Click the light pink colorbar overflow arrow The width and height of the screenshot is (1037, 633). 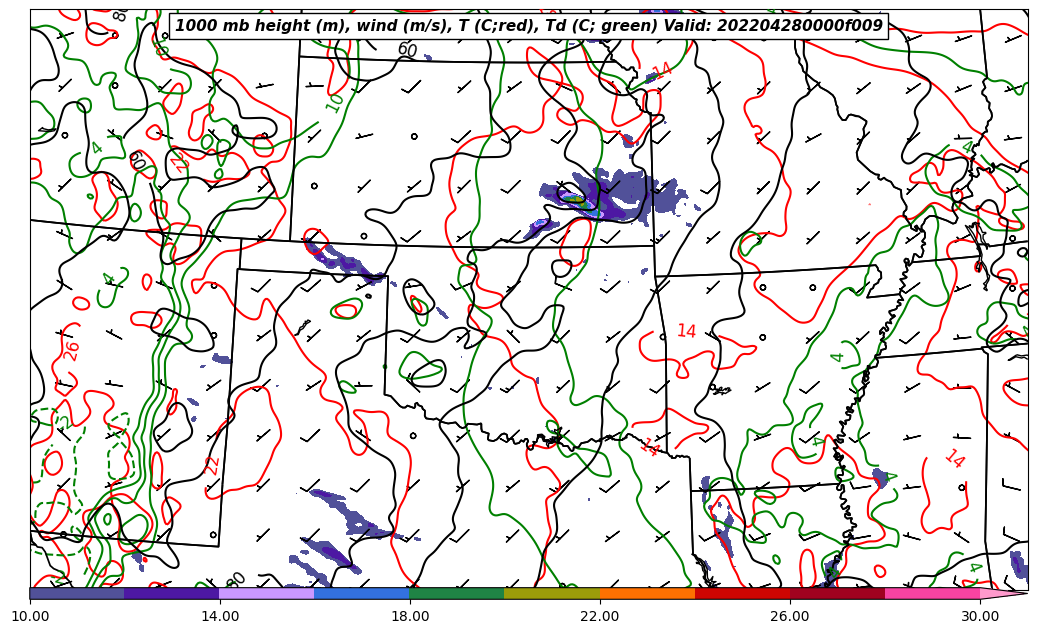point(1003,593)
